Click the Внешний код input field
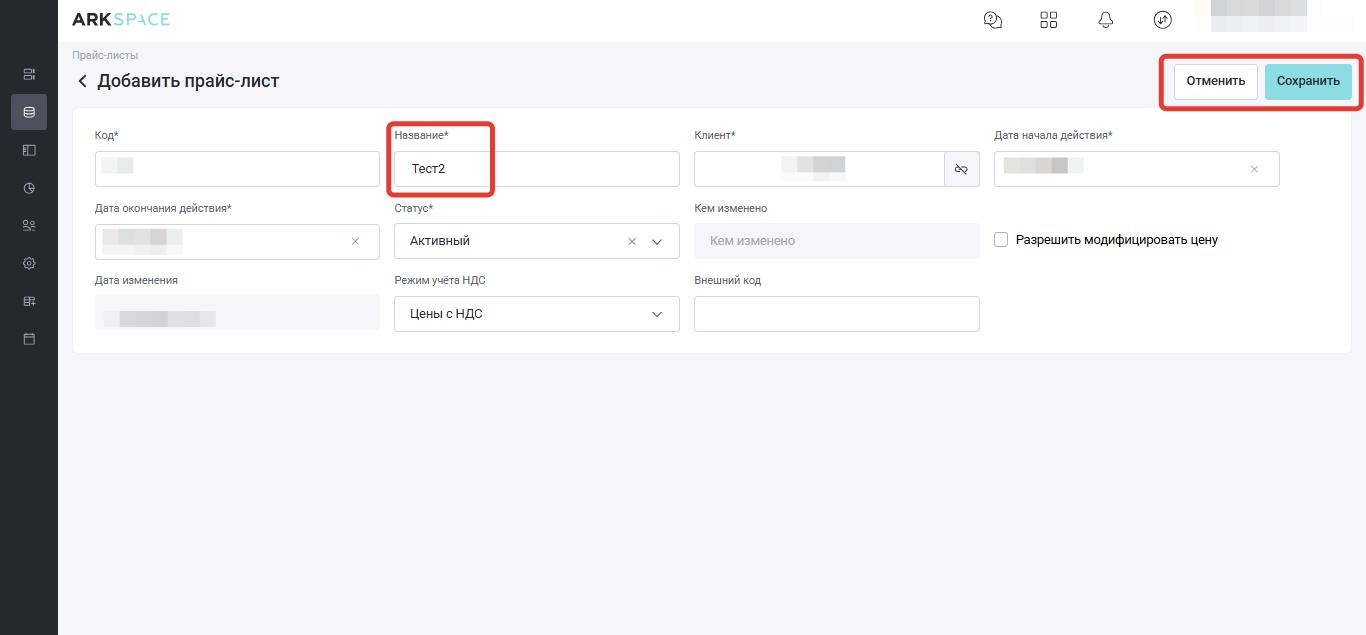The width and height of the screenshot is (1366, 635). pos(836,314)
